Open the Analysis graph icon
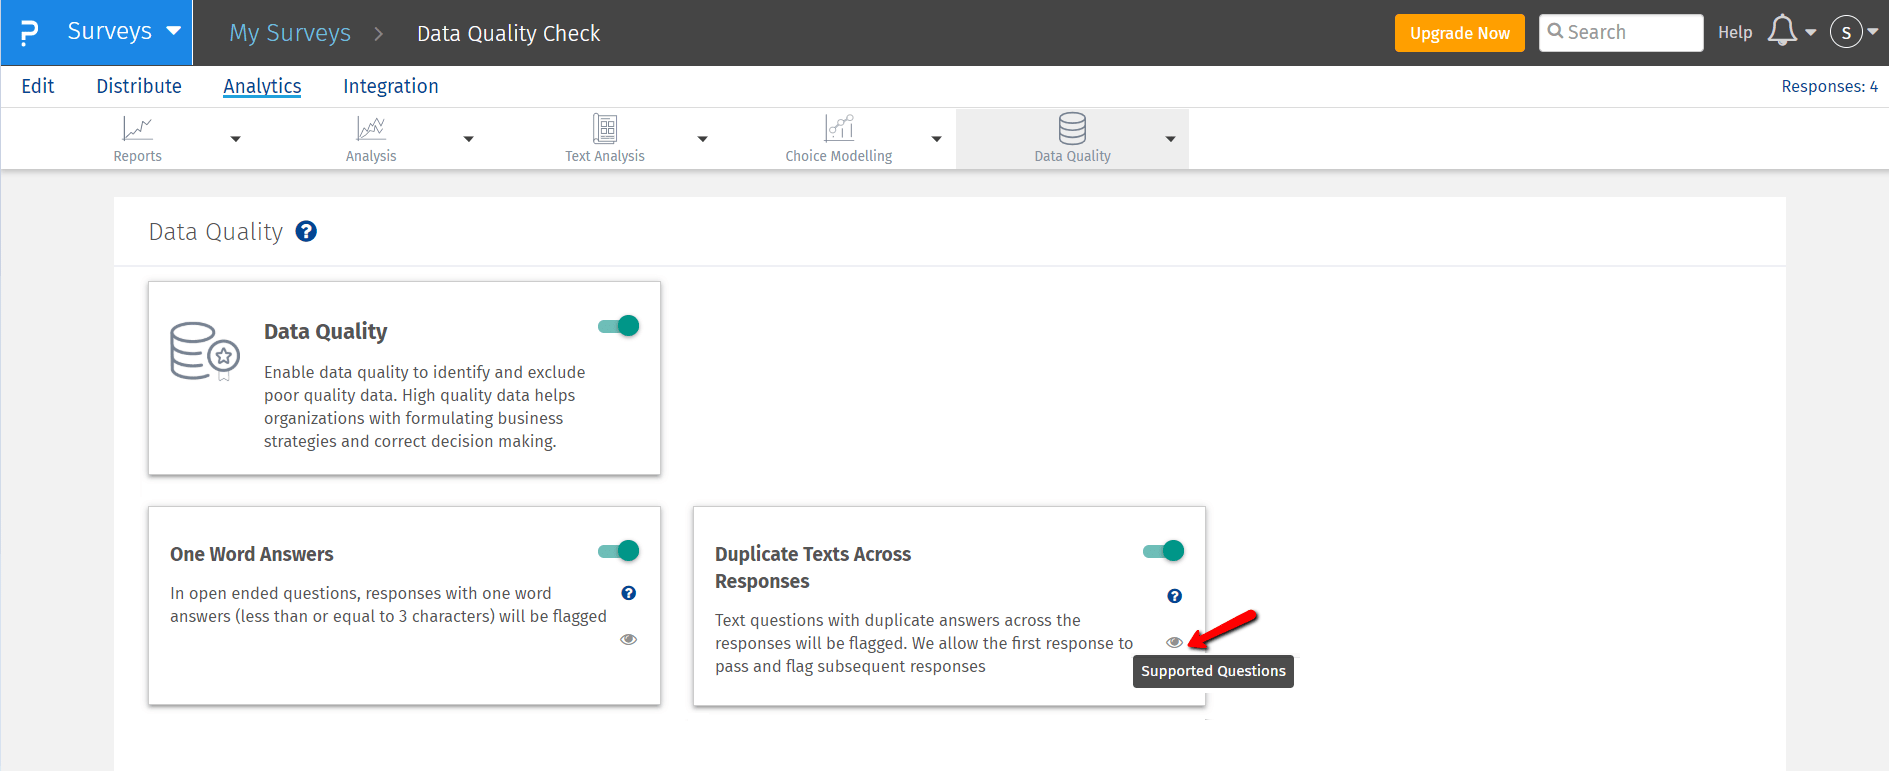Viewport: 1889px width, 771px height. click(371, 128)
